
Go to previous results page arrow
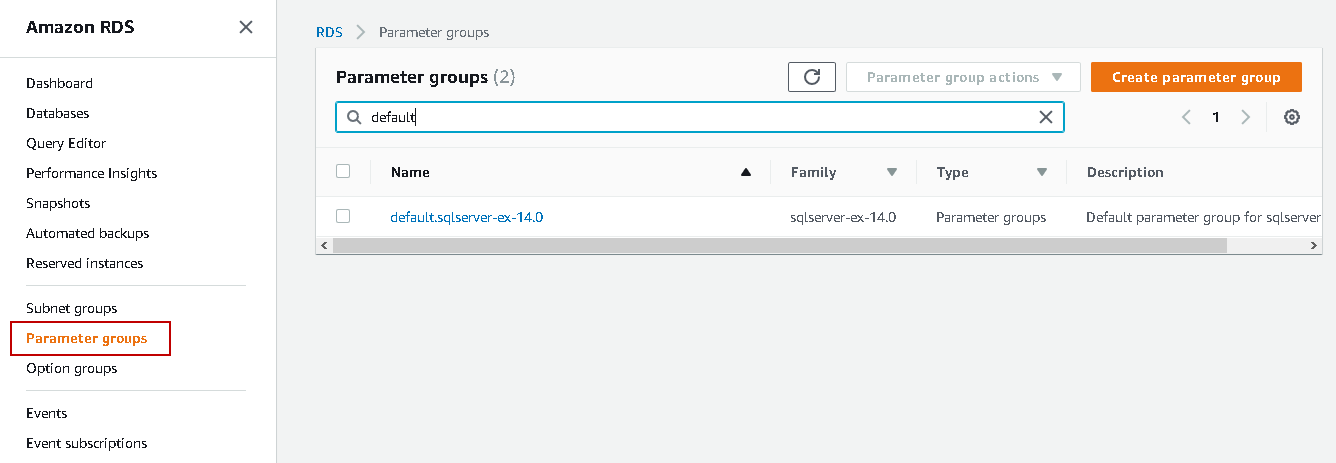(1186, 117)
